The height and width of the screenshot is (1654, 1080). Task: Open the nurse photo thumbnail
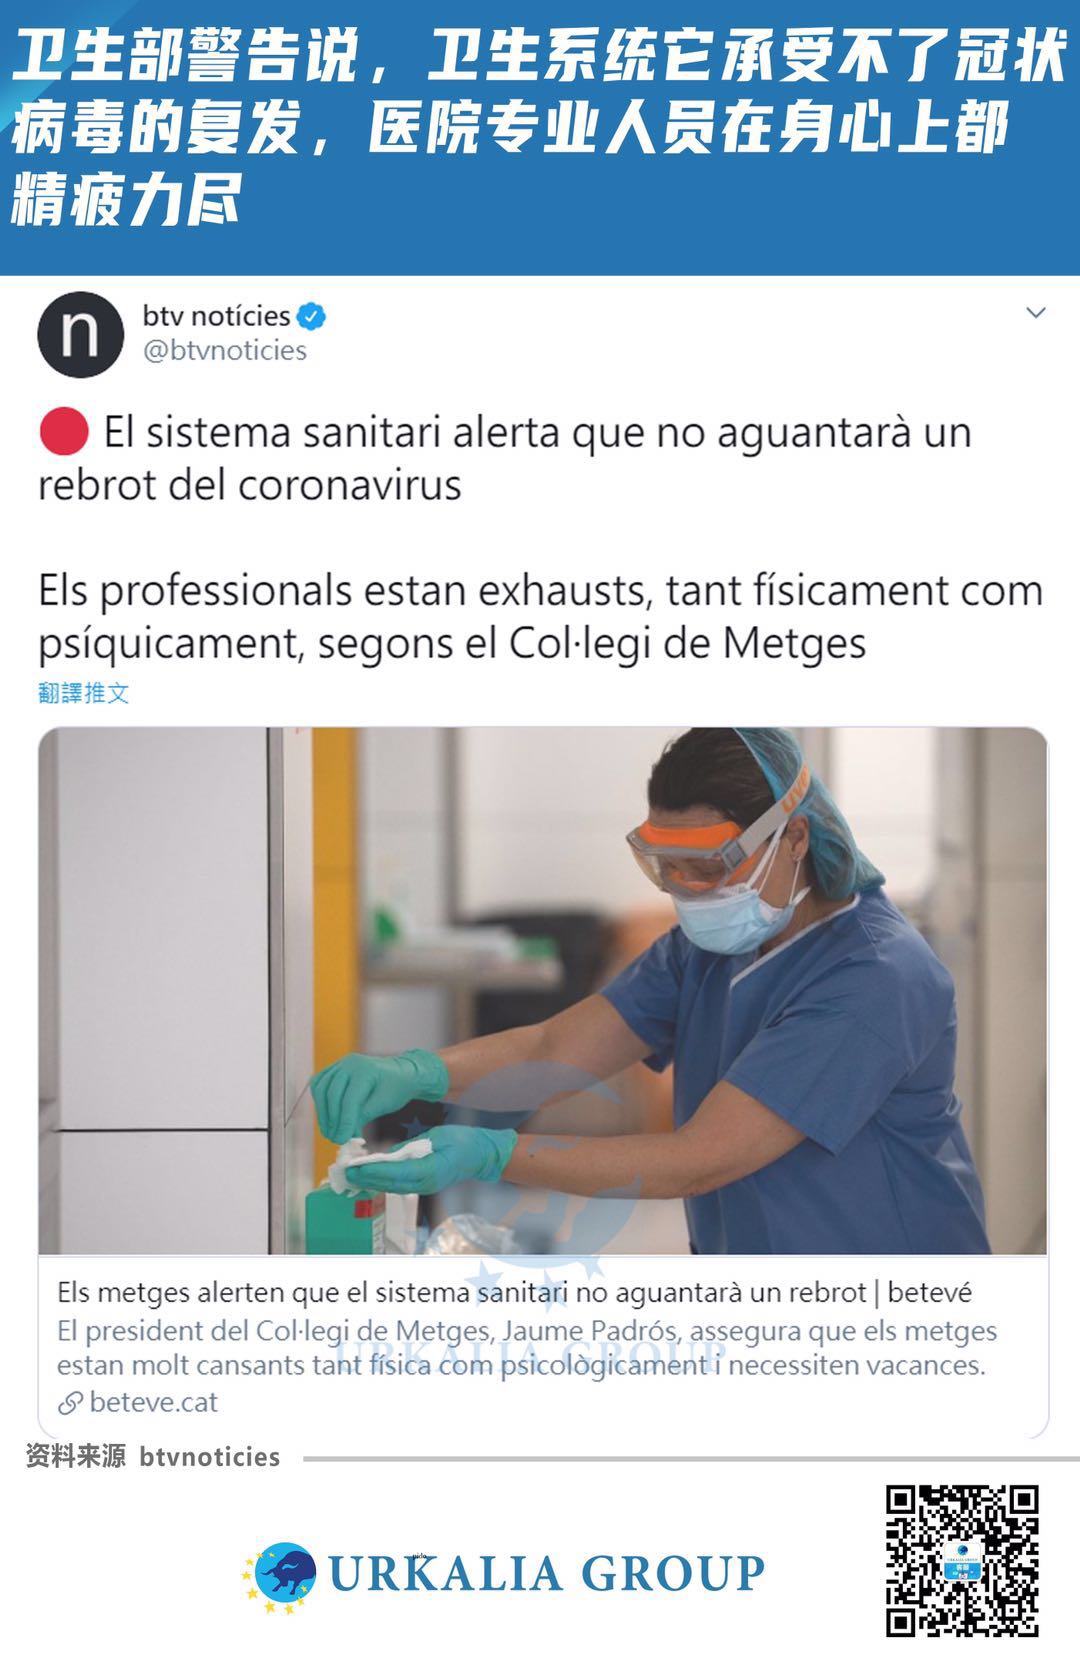click(543, 990)
